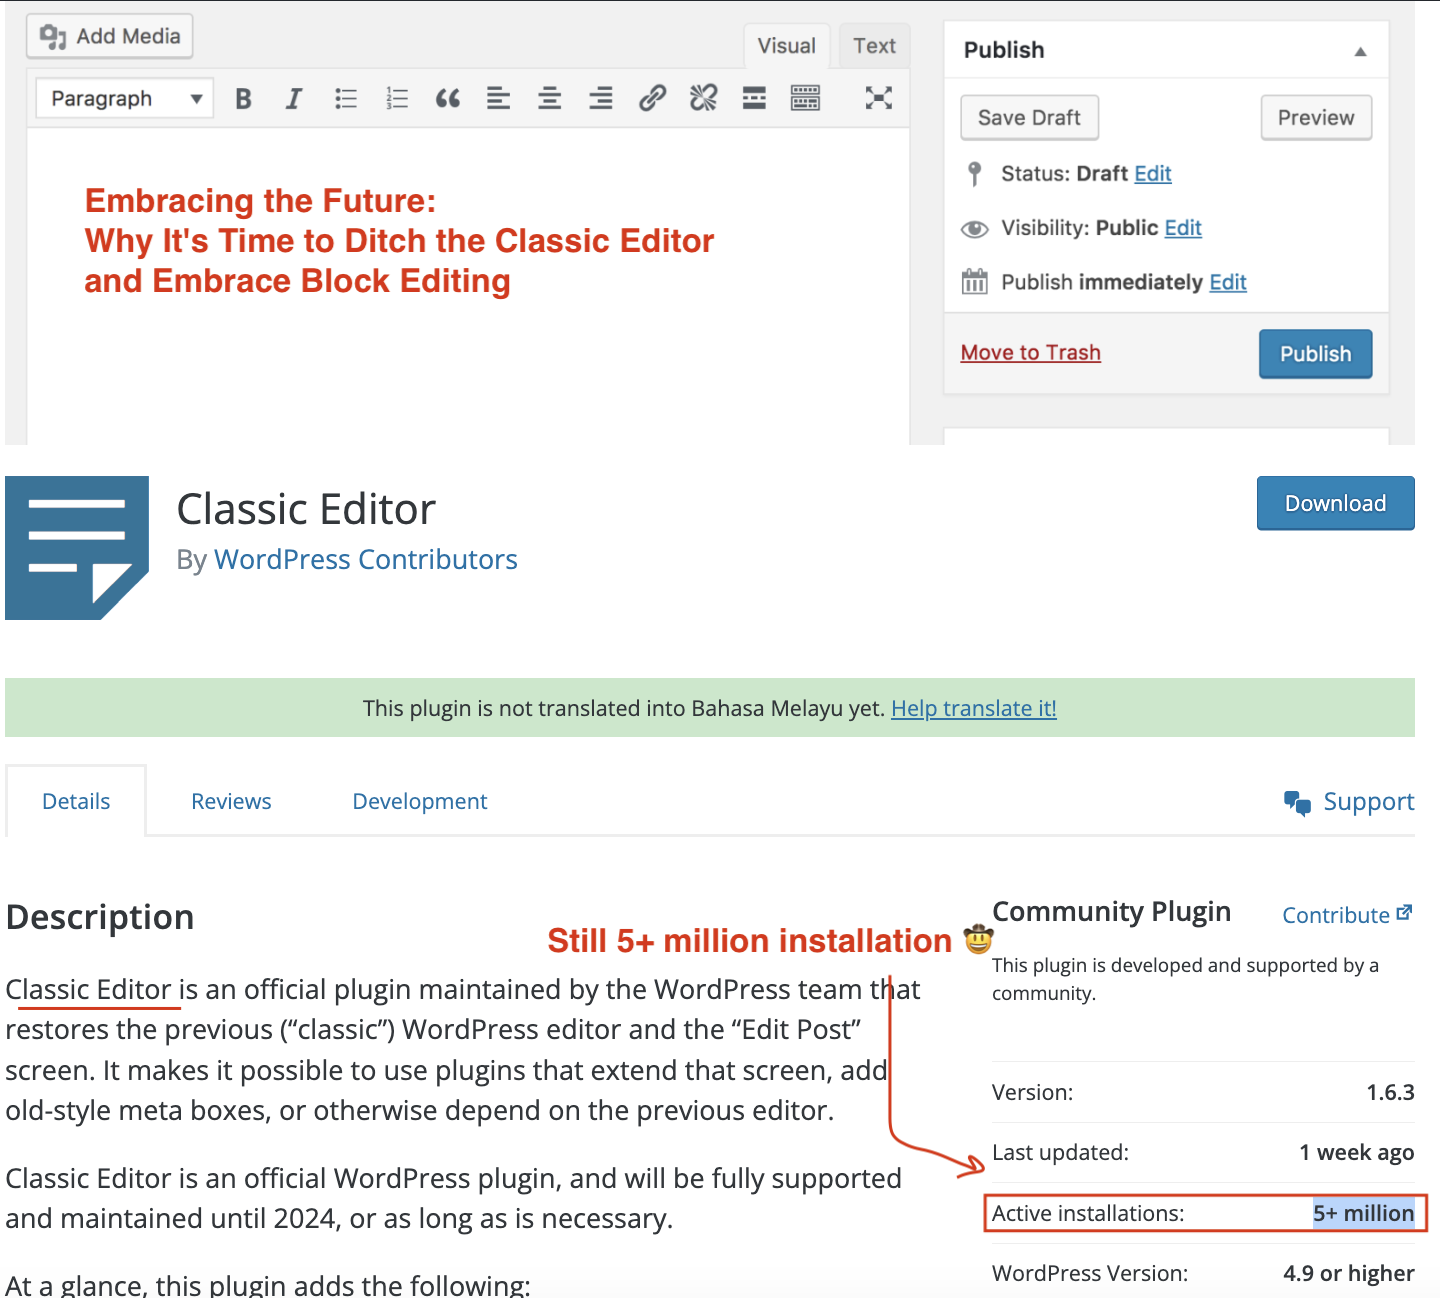Toggle the toolbar kitchen sink icon
This screenshot has width=1440, height=1298.
pos(805,98)
